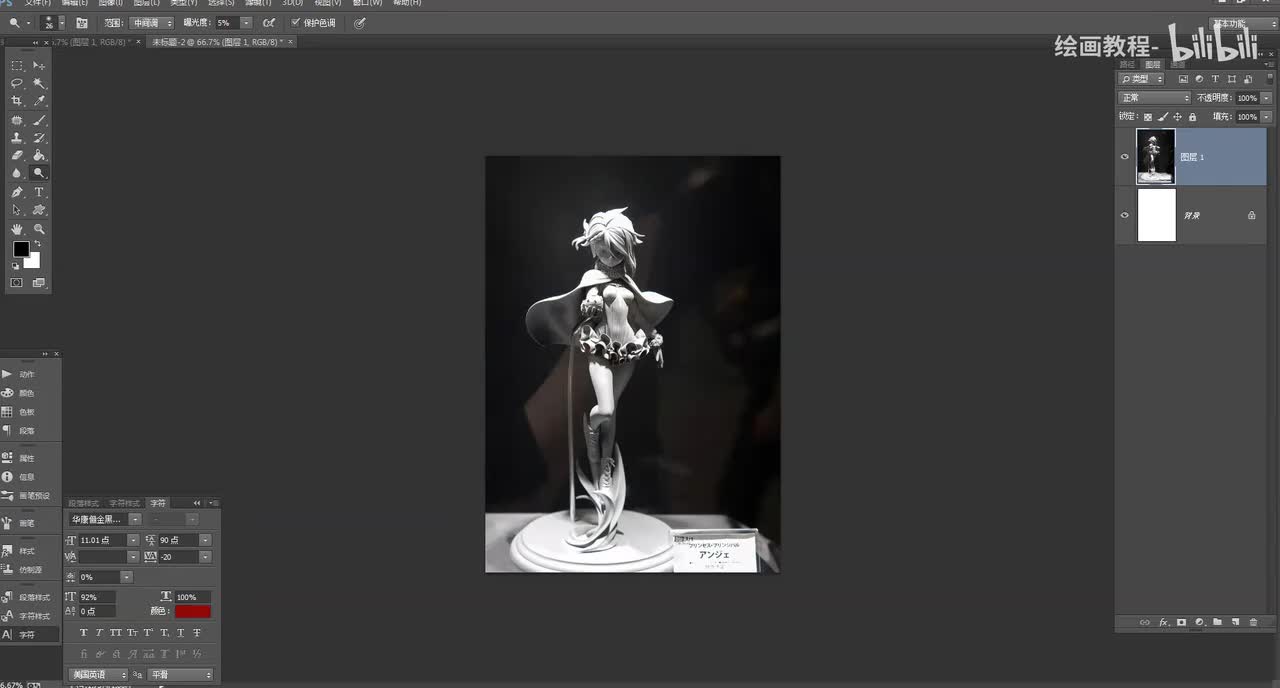Open the 色板 panel

pyautogui.click(x=27, y=412)
